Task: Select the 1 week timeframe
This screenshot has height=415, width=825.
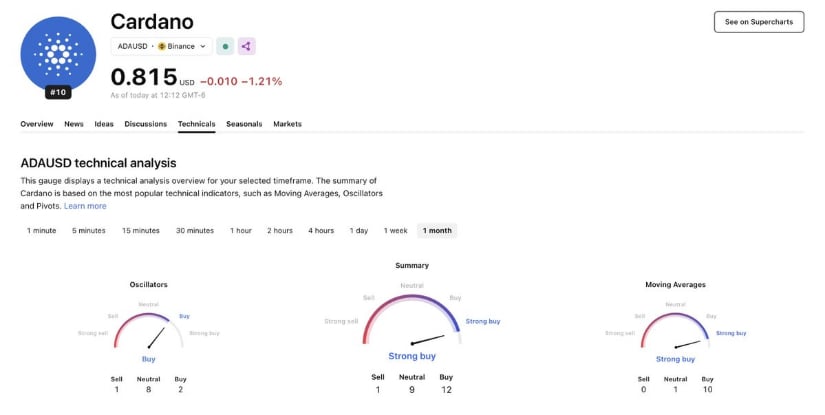Action: [396, 230]
